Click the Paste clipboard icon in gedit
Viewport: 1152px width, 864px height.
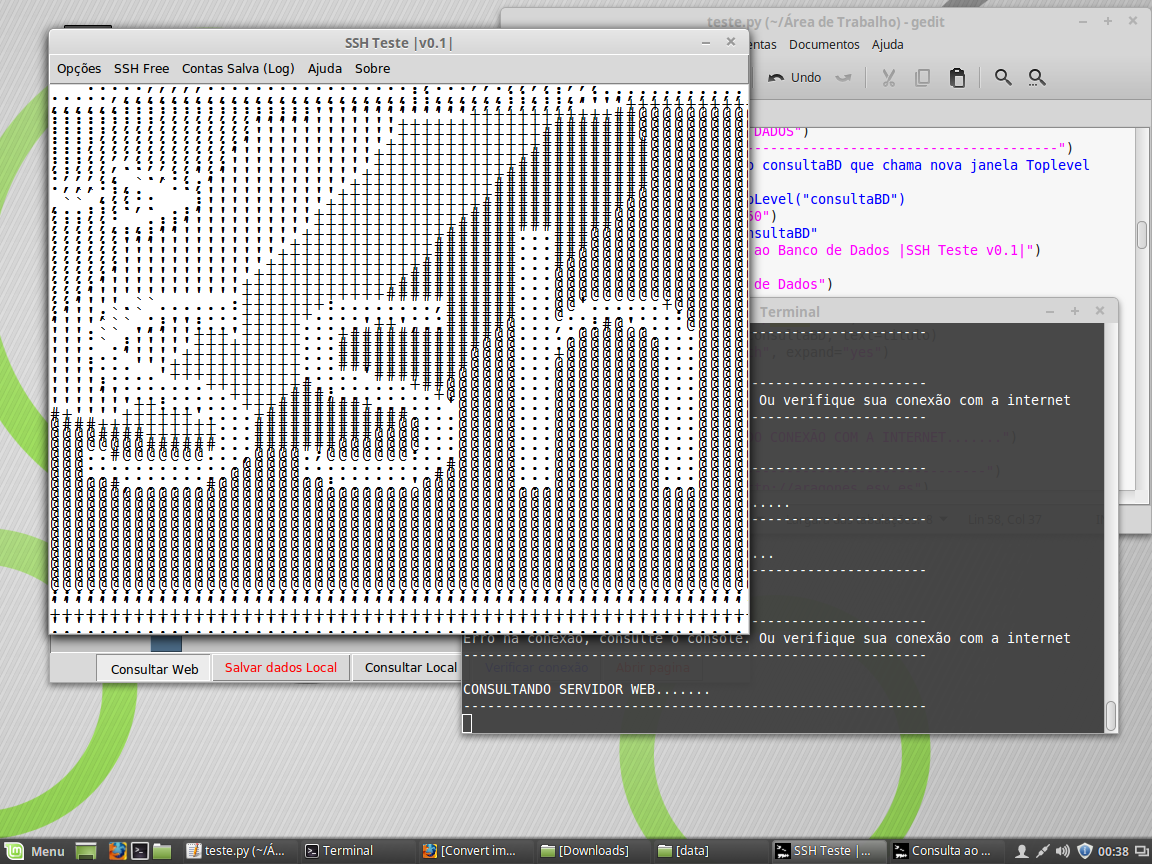click(957, 78)
